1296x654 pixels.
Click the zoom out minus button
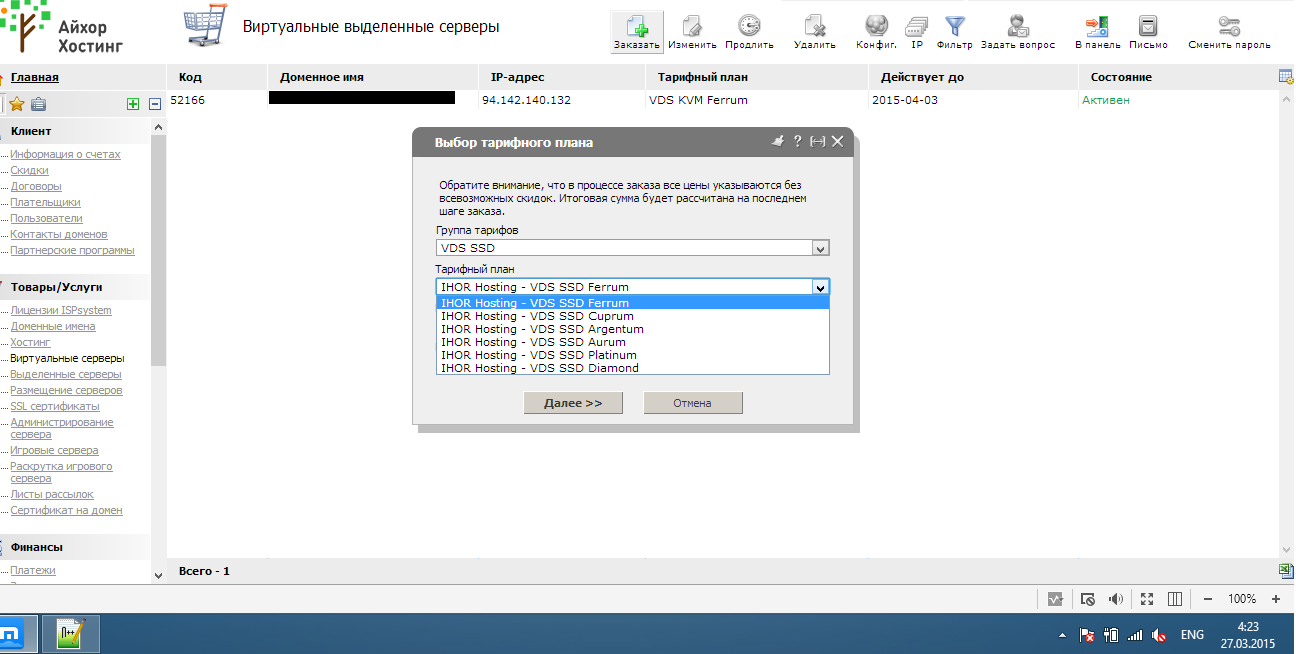(1208, 599)
